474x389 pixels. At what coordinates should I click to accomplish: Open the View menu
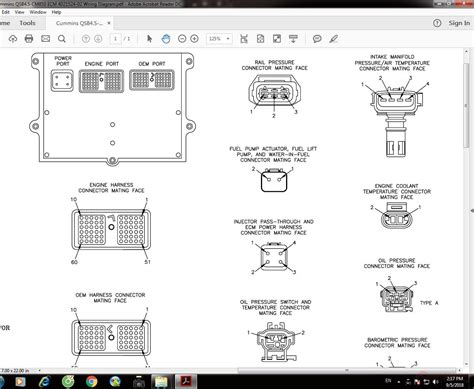20,12
